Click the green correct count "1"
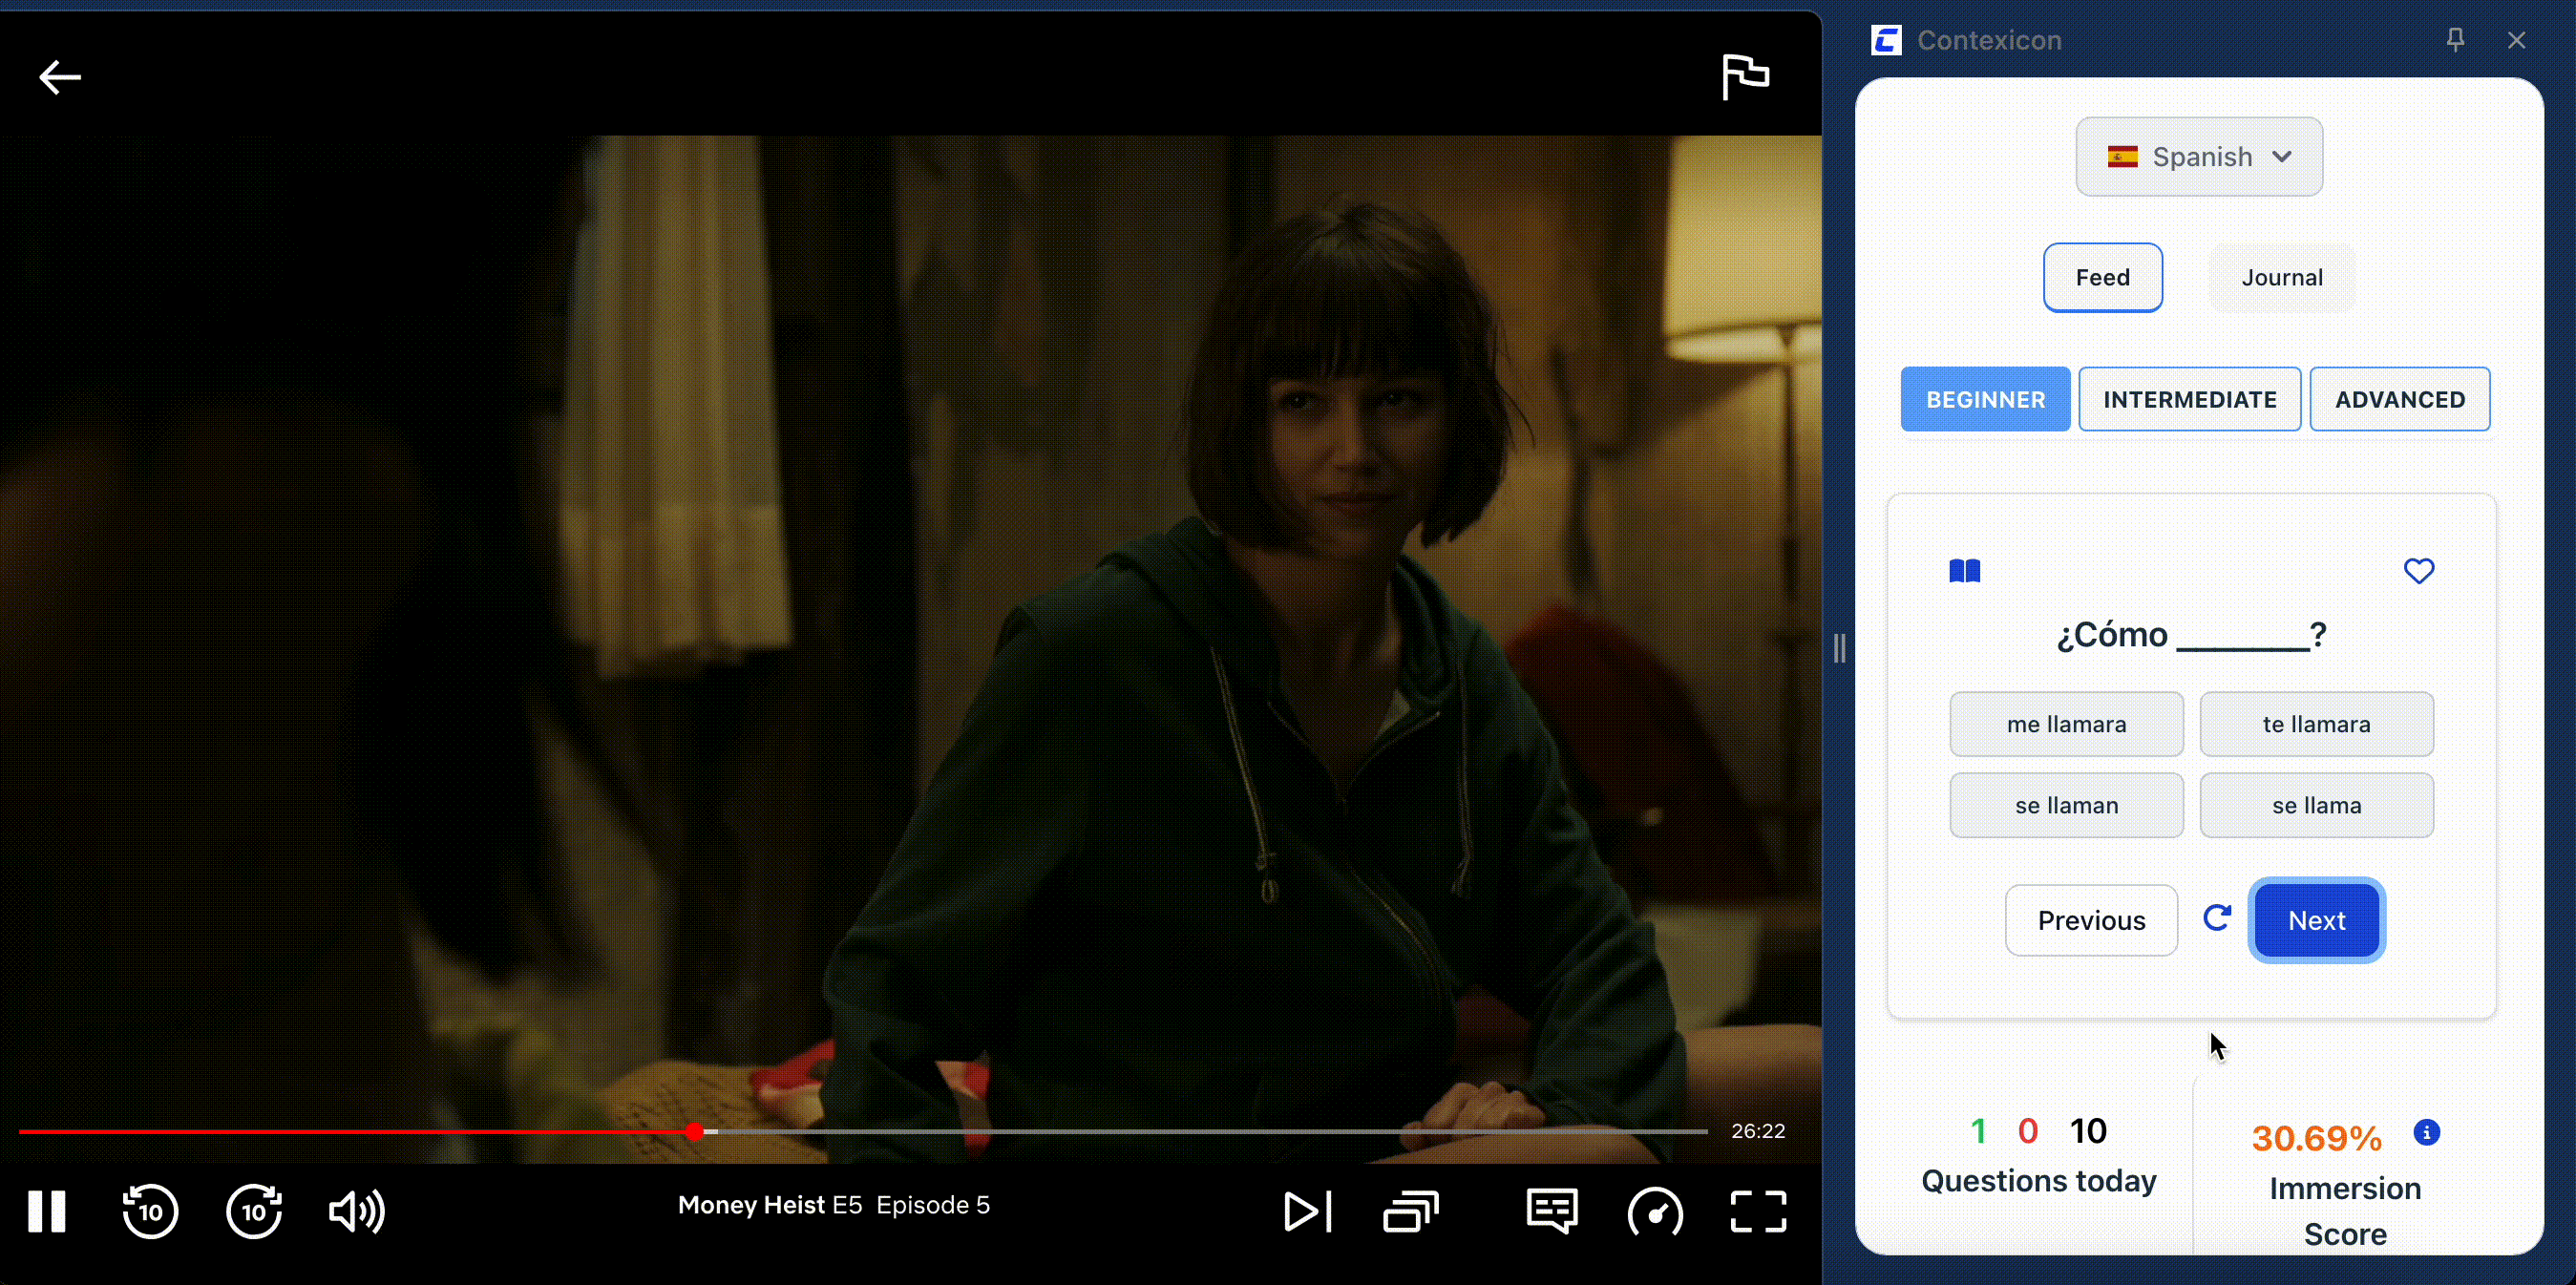The height and width of the screenshot is (1285, 2576). point(1978,1131)
